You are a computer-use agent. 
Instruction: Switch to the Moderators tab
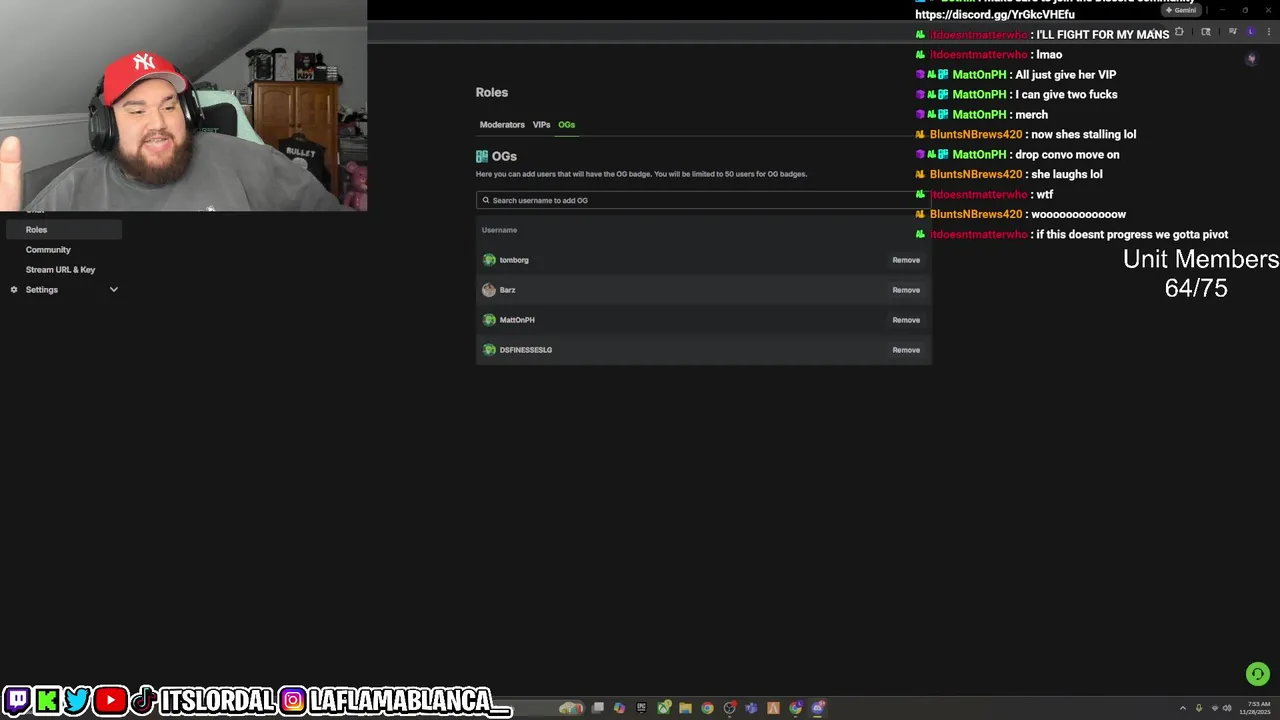tap(502, 125)
